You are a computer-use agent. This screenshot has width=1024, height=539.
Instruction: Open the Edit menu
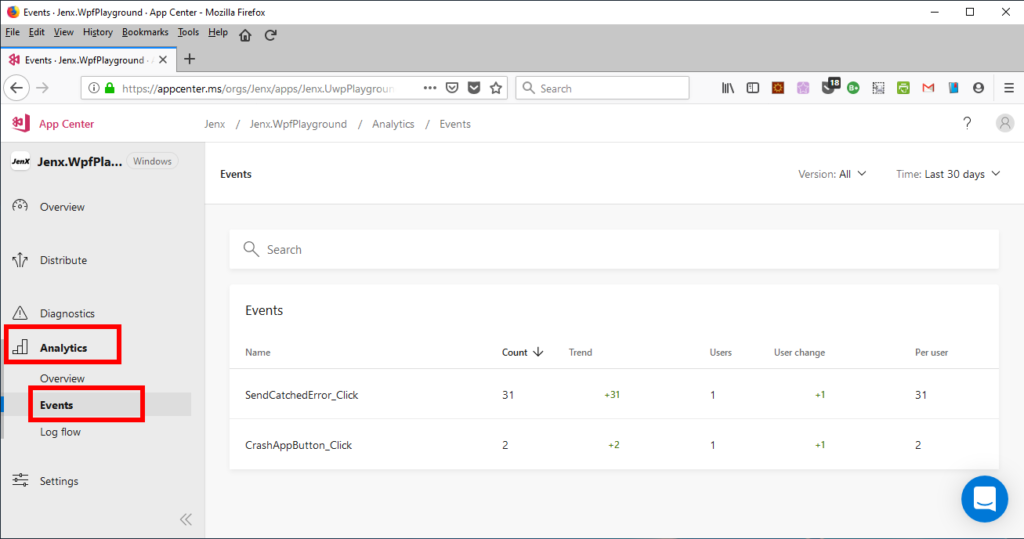tap(37, 32)
